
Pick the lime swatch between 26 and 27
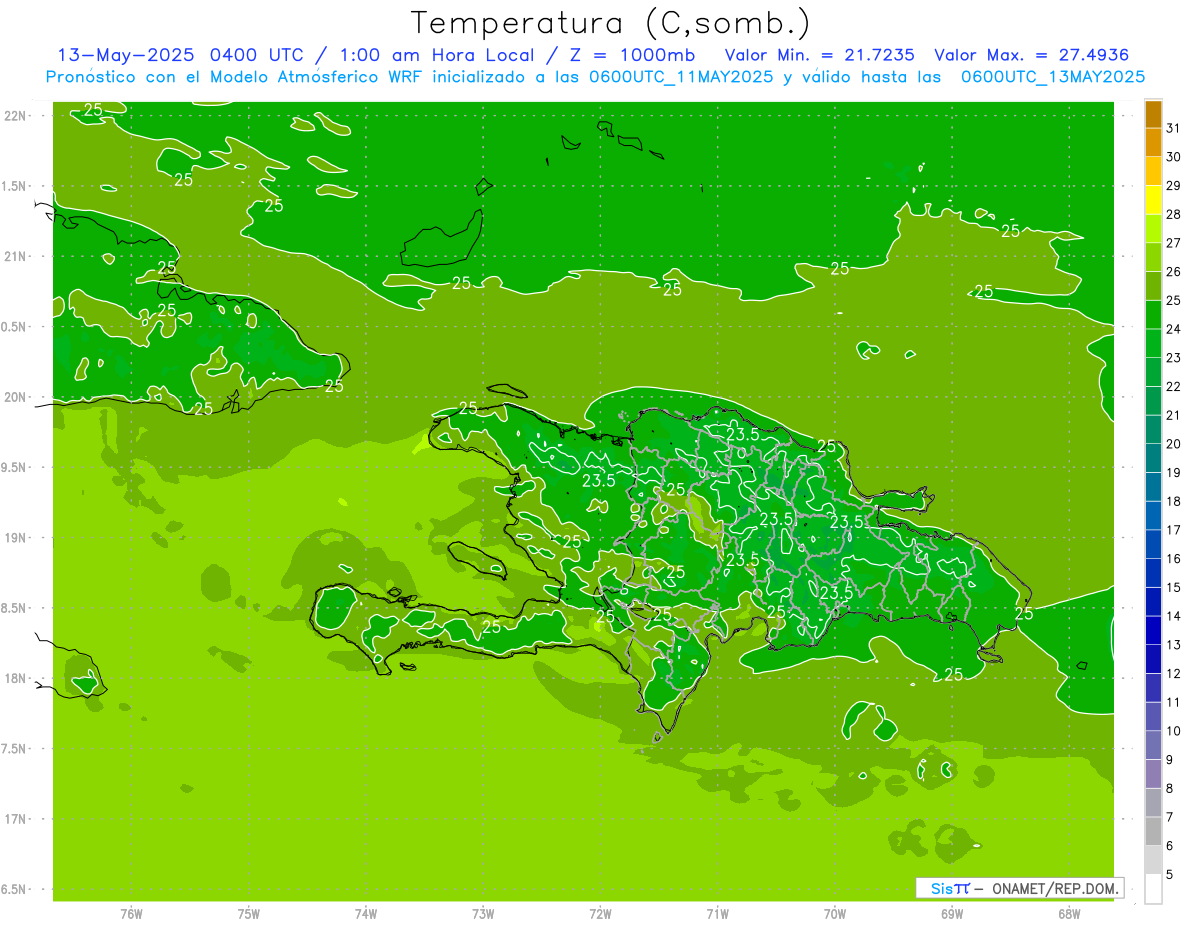tap(1153, 258)
